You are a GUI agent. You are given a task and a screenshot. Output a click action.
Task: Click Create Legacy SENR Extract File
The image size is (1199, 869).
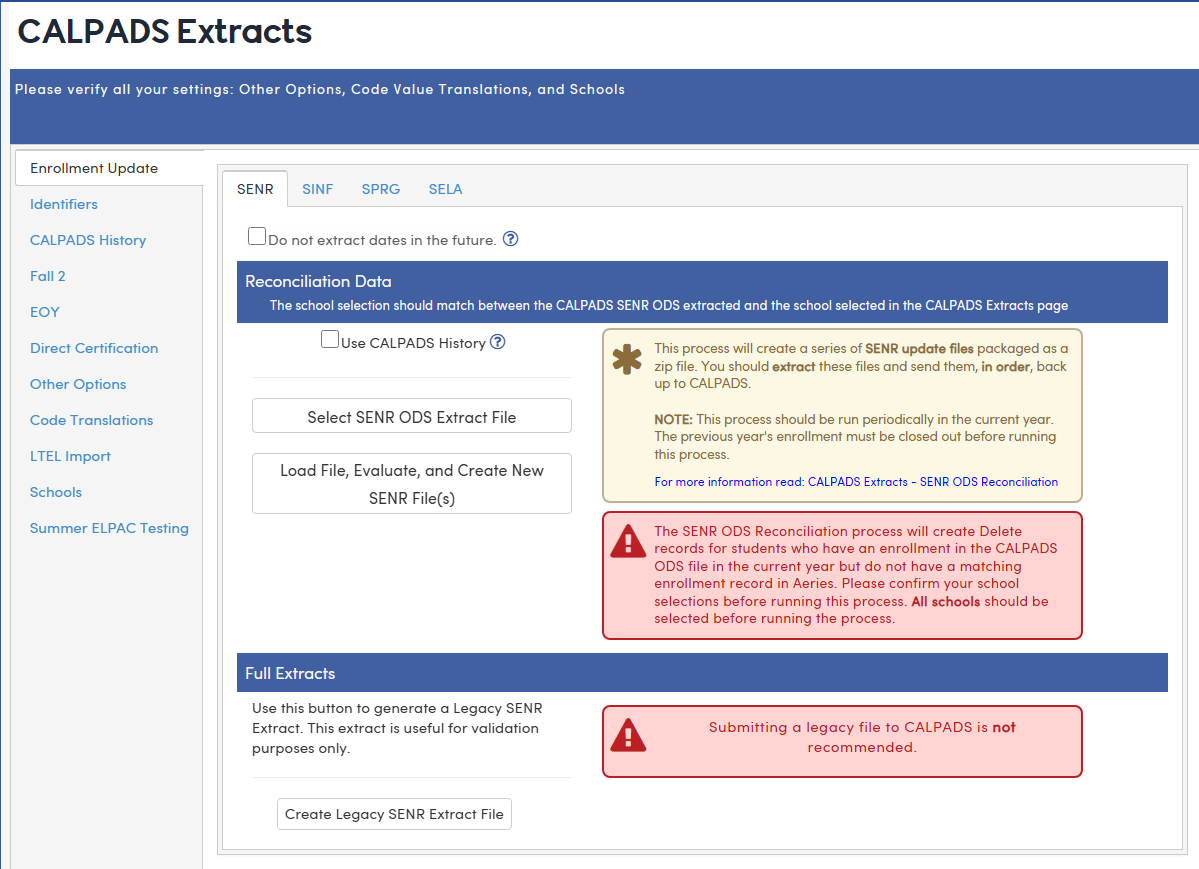395,814
